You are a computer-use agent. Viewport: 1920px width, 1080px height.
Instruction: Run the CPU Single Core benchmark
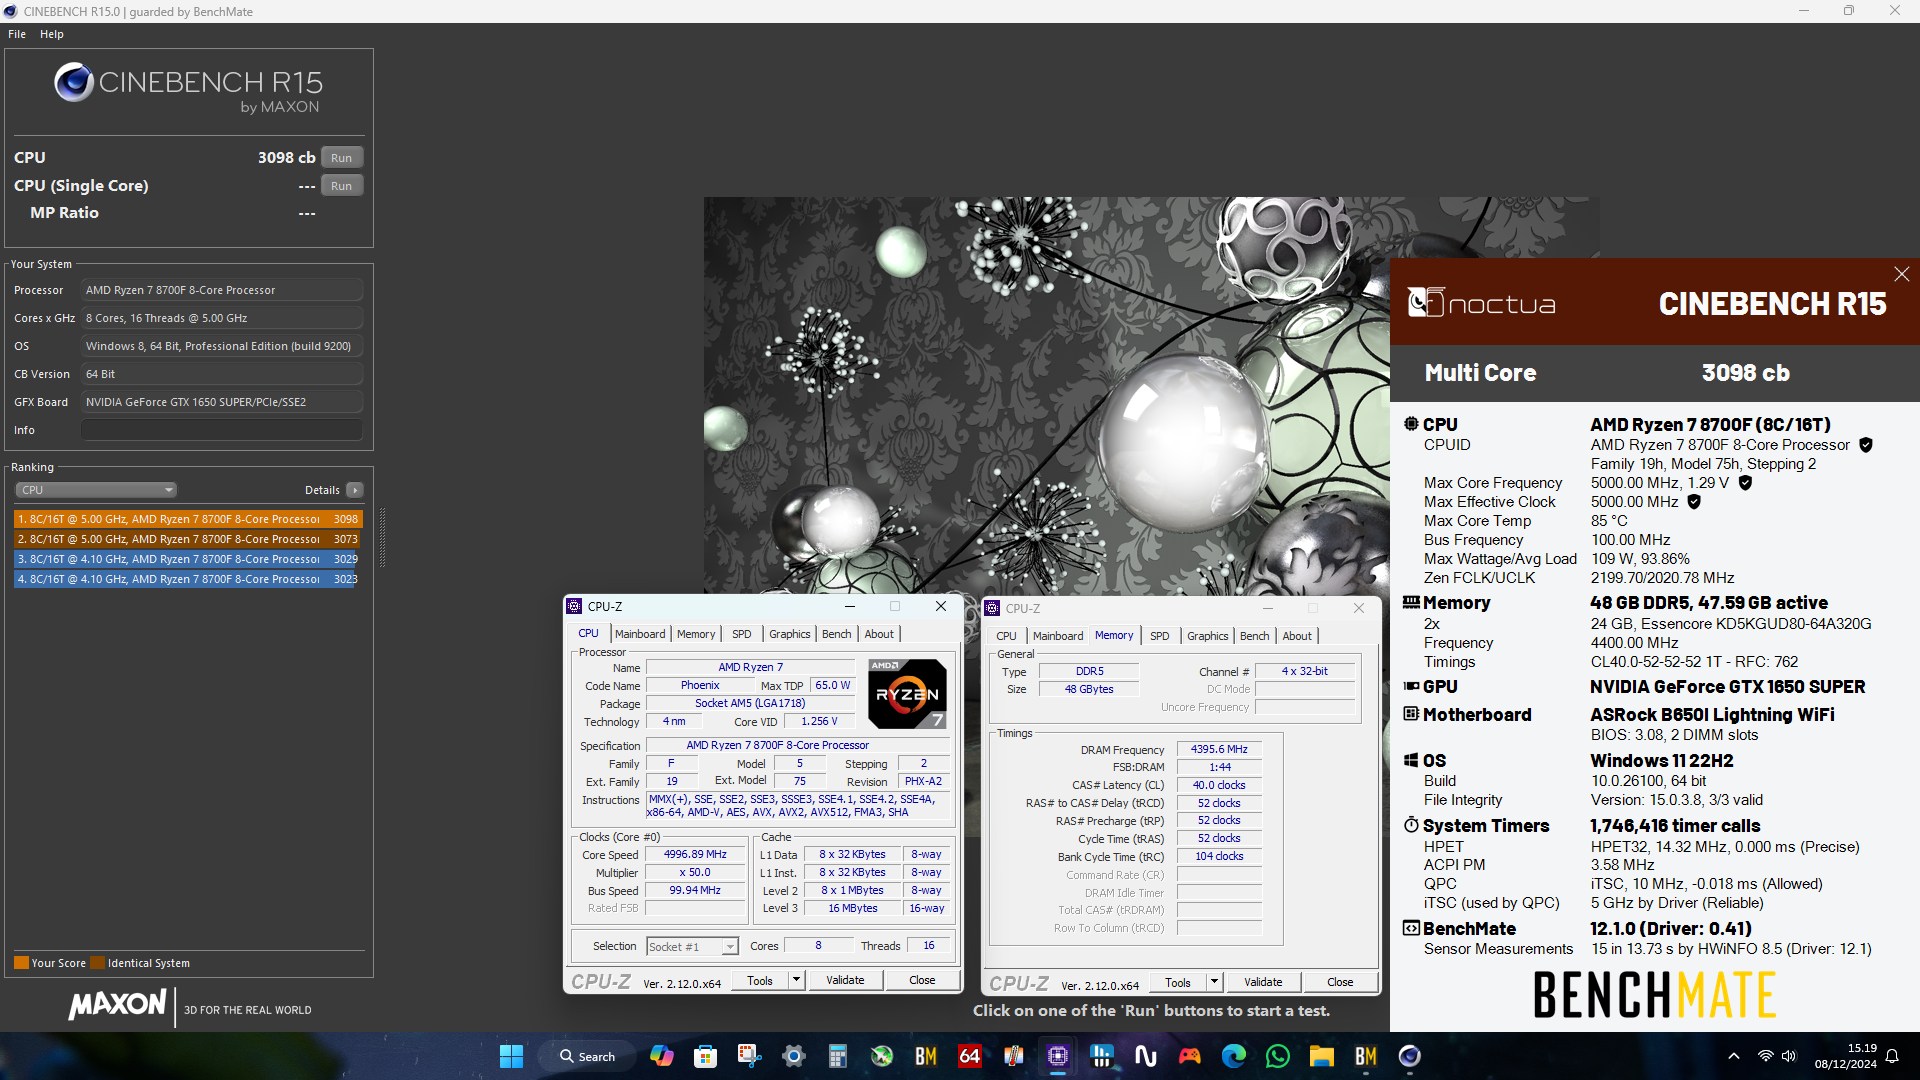341,186
